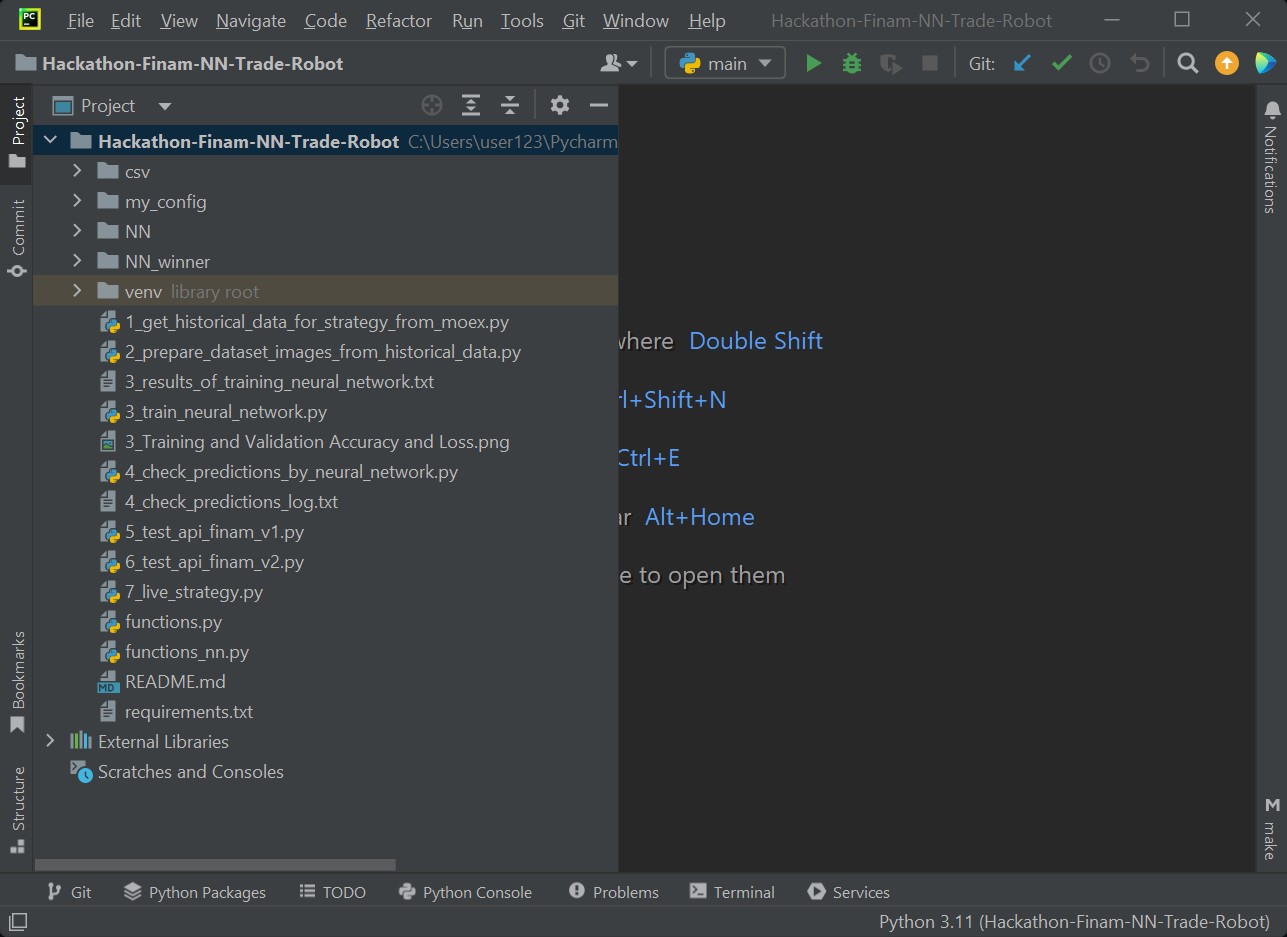Open the Services tool window
This screenshot has width=1287, height=937.
tap(848, 892)
